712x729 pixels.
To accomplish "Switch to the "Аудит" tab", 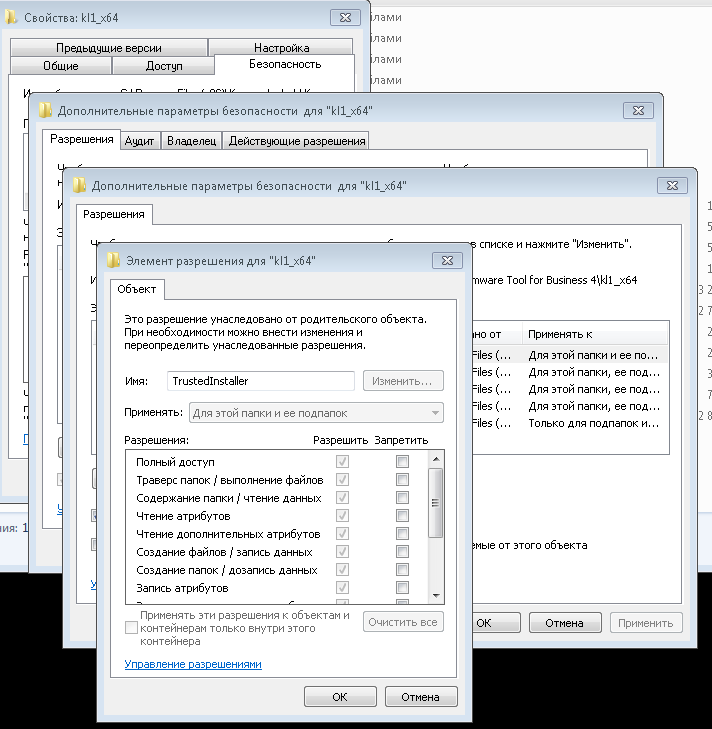I will (139, 141).
